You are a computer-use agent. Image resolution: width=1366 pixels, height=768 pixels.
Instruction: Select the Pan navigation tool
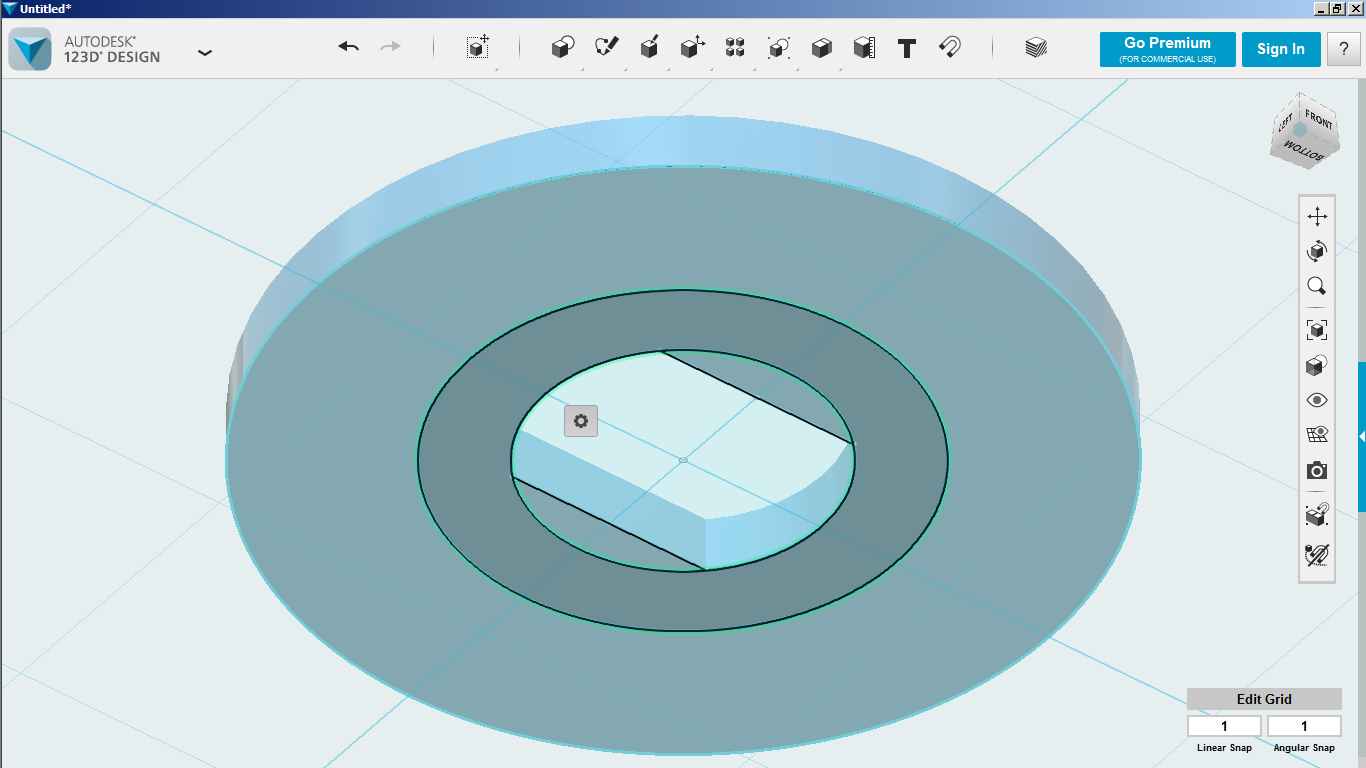pos(1317,216)
